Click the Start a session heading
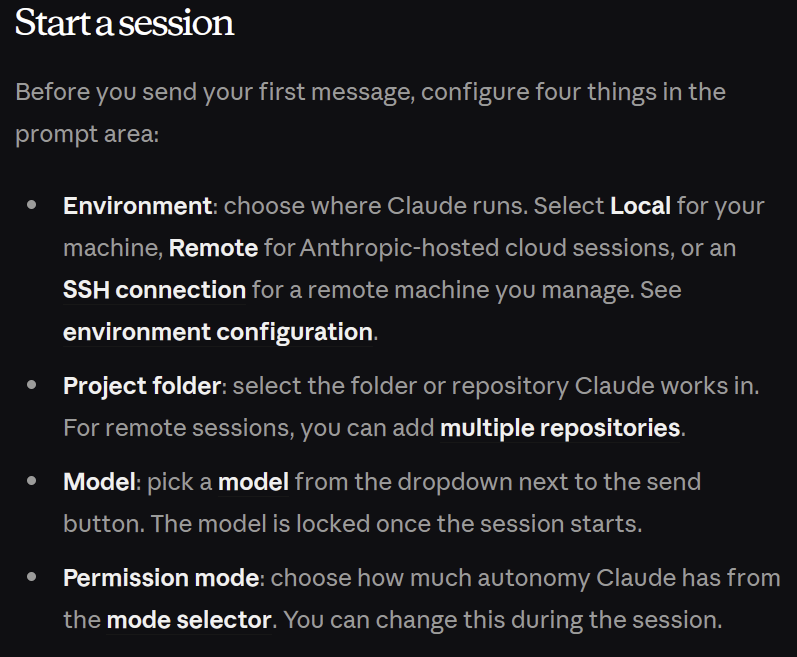This screenshot has height=657, width=797. point(124,24)
